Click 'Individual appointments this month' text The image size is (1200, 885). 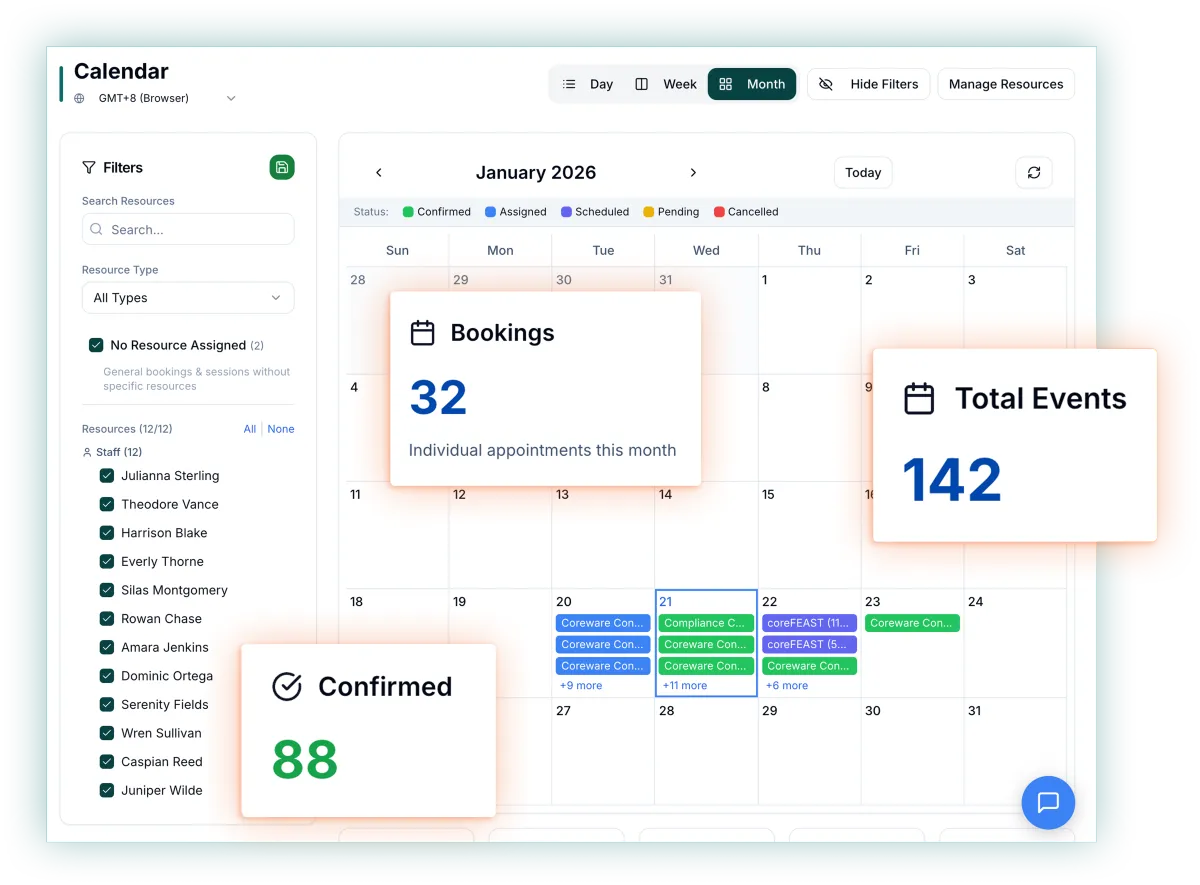[x=542, y=450]
